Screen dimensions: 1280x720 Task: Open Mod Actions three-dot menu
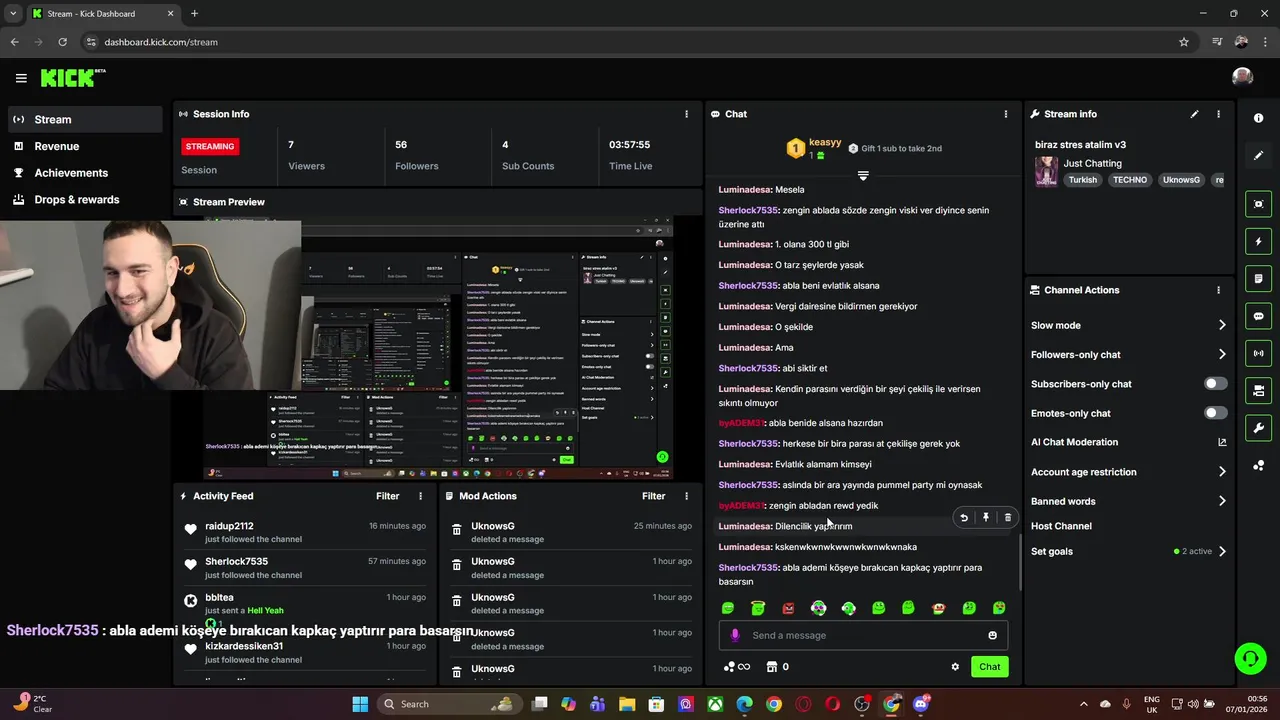(x=686, y=496)
